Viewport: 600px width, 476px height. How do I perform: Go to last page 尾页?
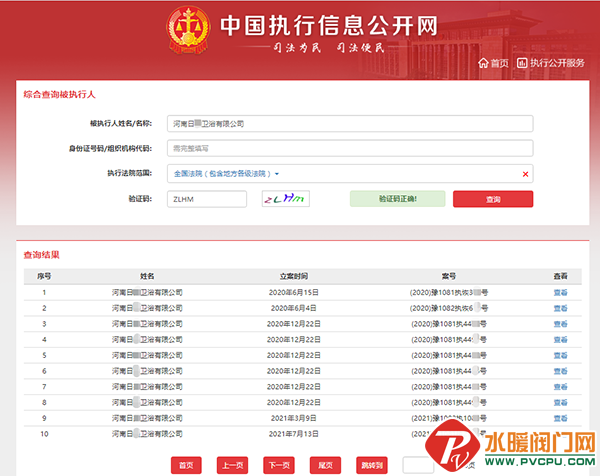click(x=325, y=465)
